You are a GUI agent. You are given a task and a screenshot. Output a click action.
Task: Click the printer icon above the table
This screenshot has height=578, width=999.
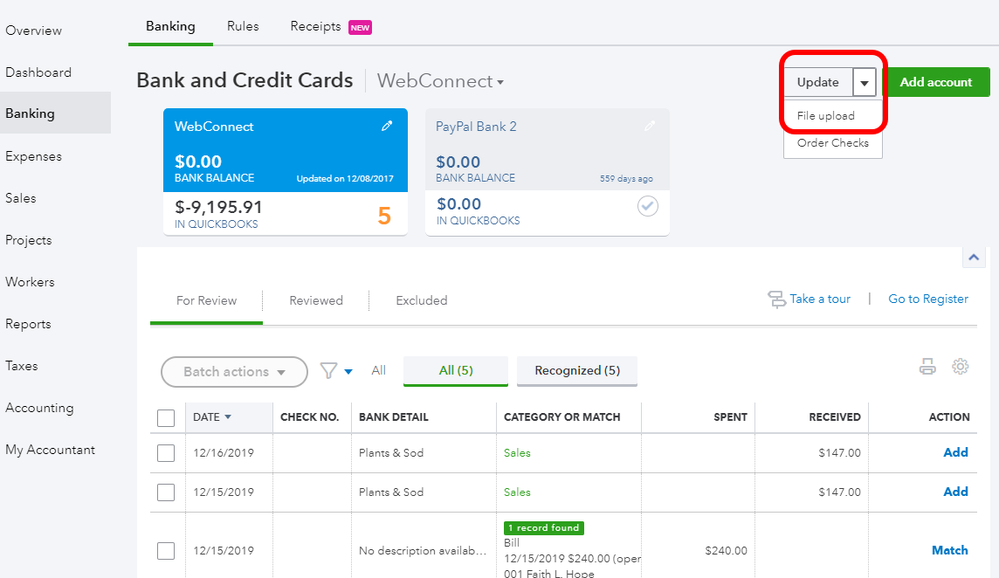click(x=927, y=367)
